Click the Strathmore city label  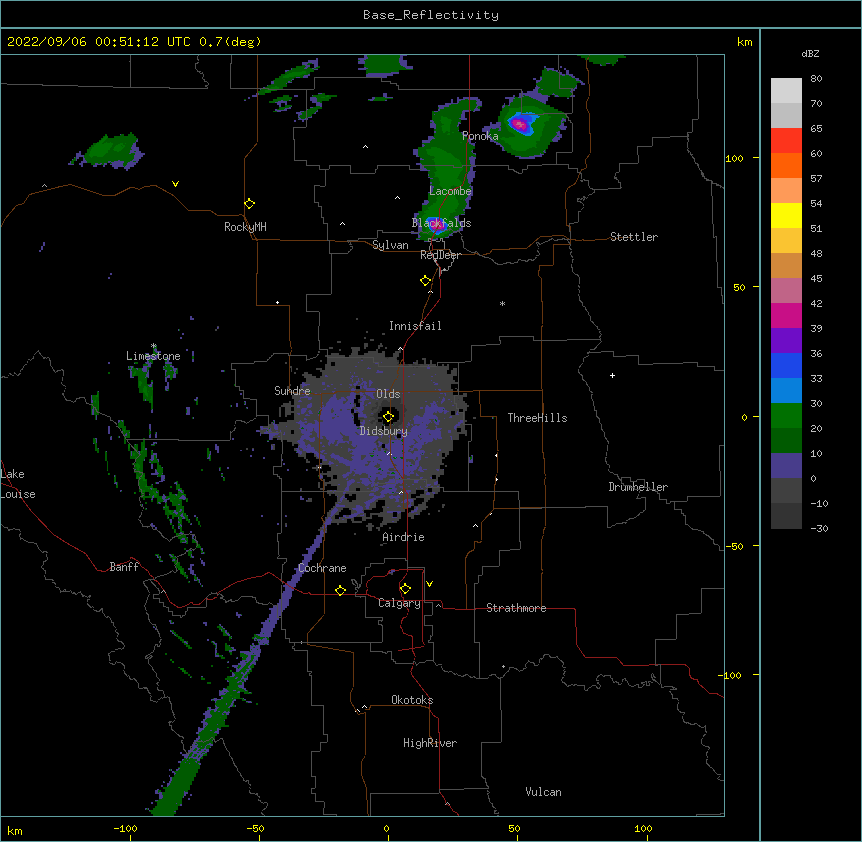516,608
